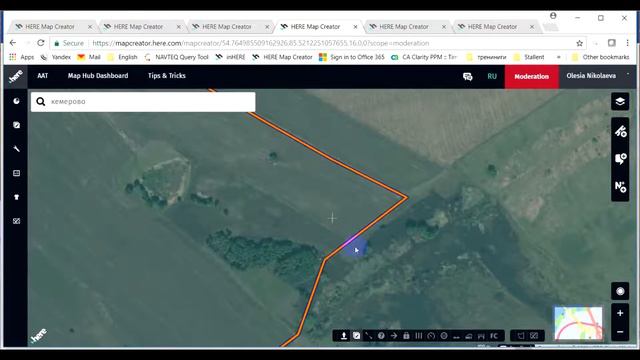Switch to the first HERE Map Creator tab
The width and height of the screenshot is (640, 360).
point(53,27)
